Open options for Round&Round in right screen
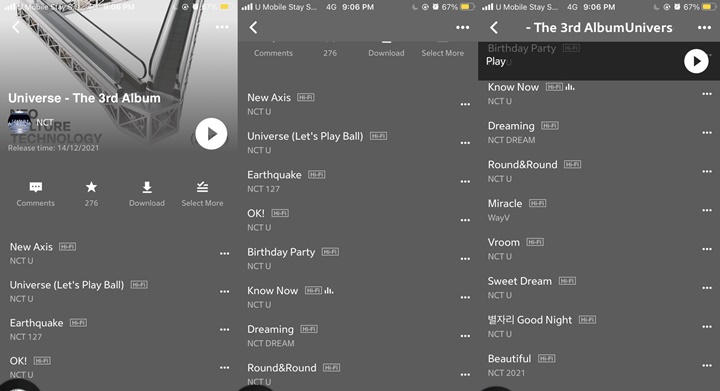 click(707, 171)
